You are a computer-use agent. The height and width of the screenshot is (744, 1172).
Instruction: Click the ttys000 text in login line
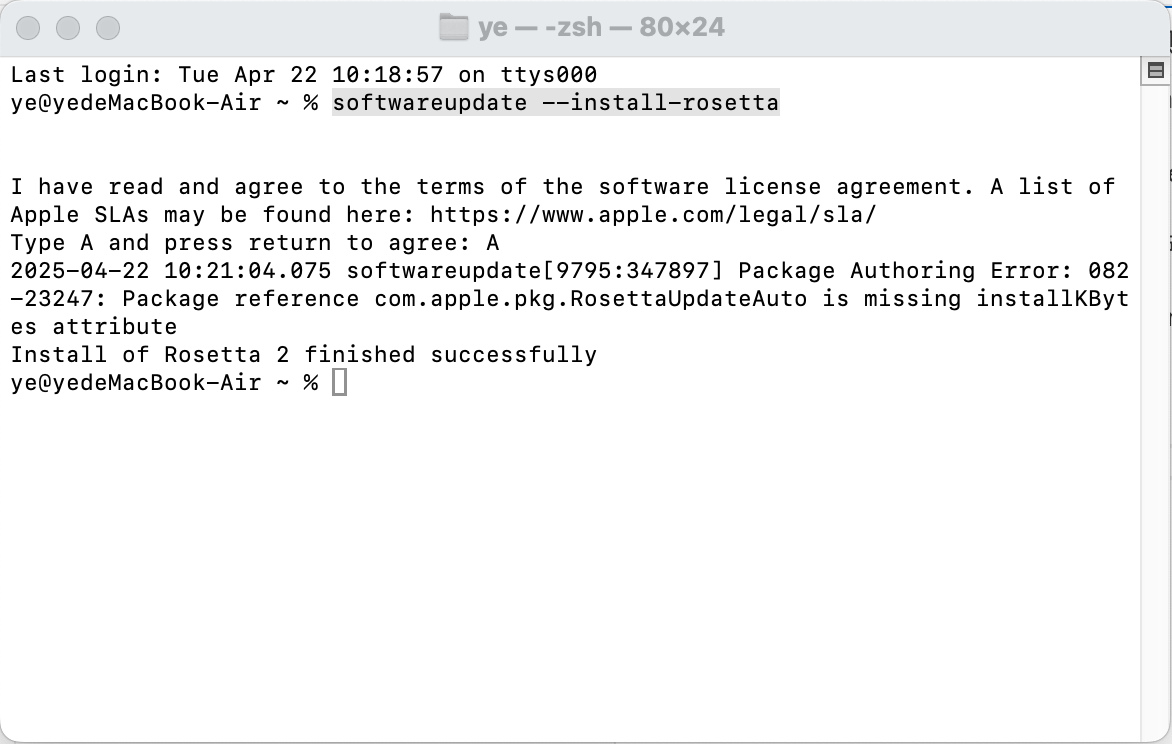coord(549,75)
